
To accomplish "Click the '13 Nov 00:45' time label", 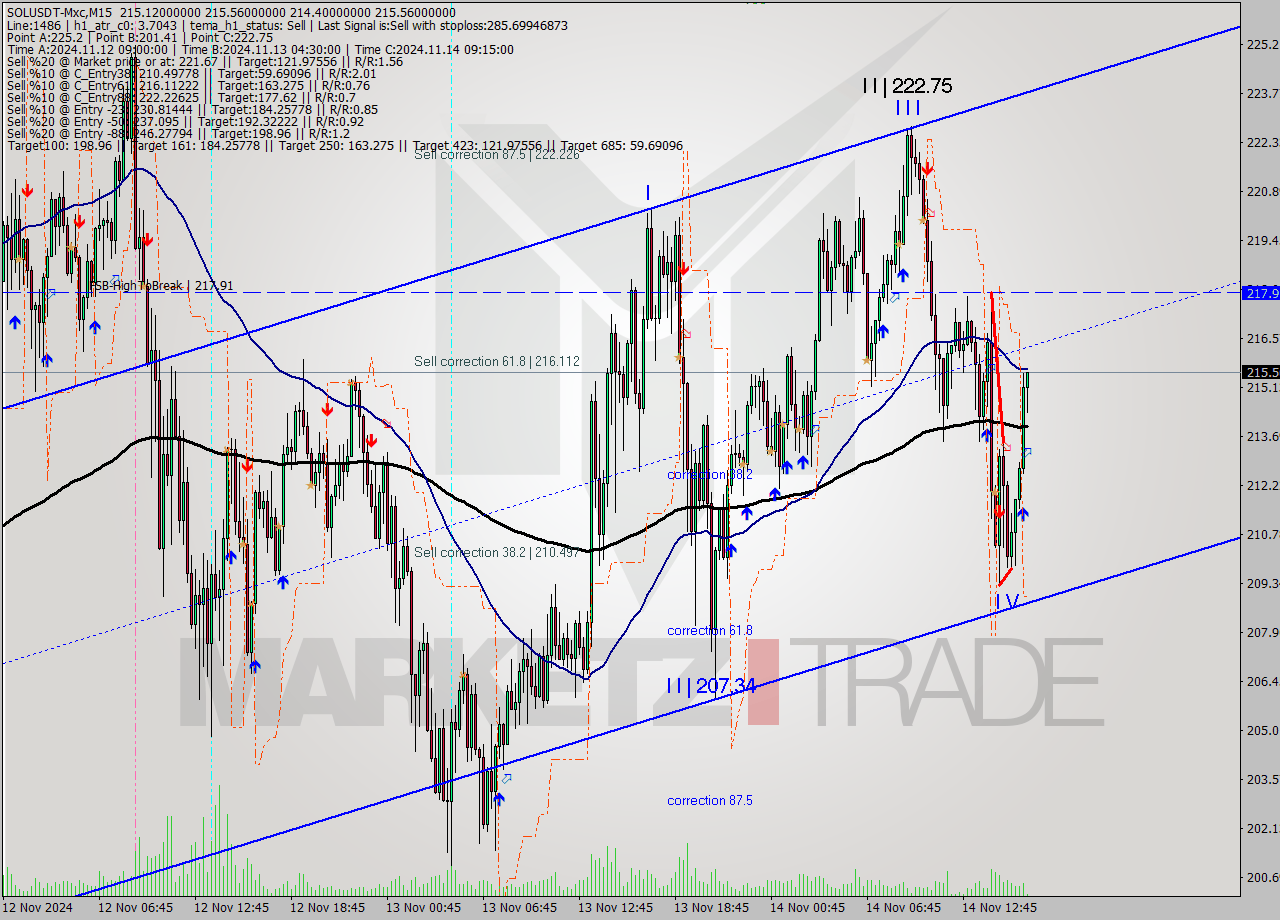I will tap(425, 908).
